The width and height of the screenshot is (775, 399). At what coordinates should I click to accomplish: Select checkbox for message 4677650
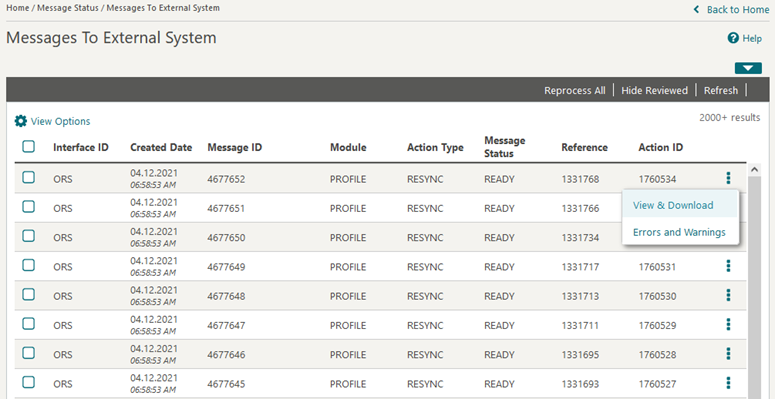(x=29, y=236)
